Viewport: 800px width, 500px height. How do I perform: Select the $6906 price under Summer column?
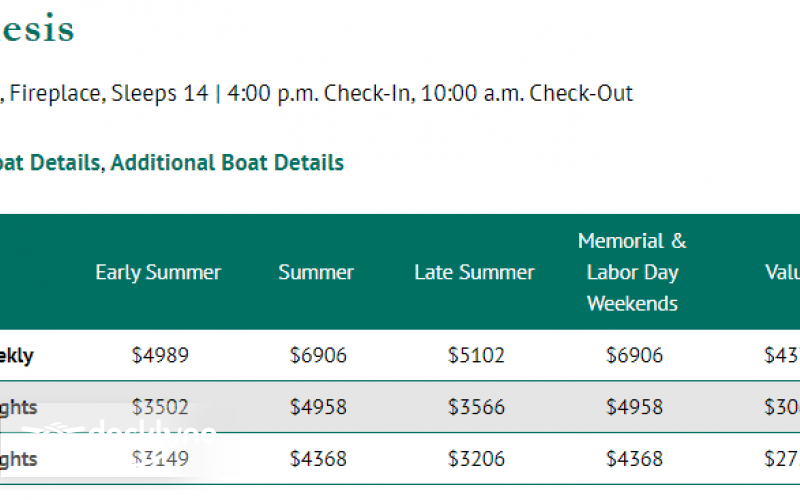318,355
